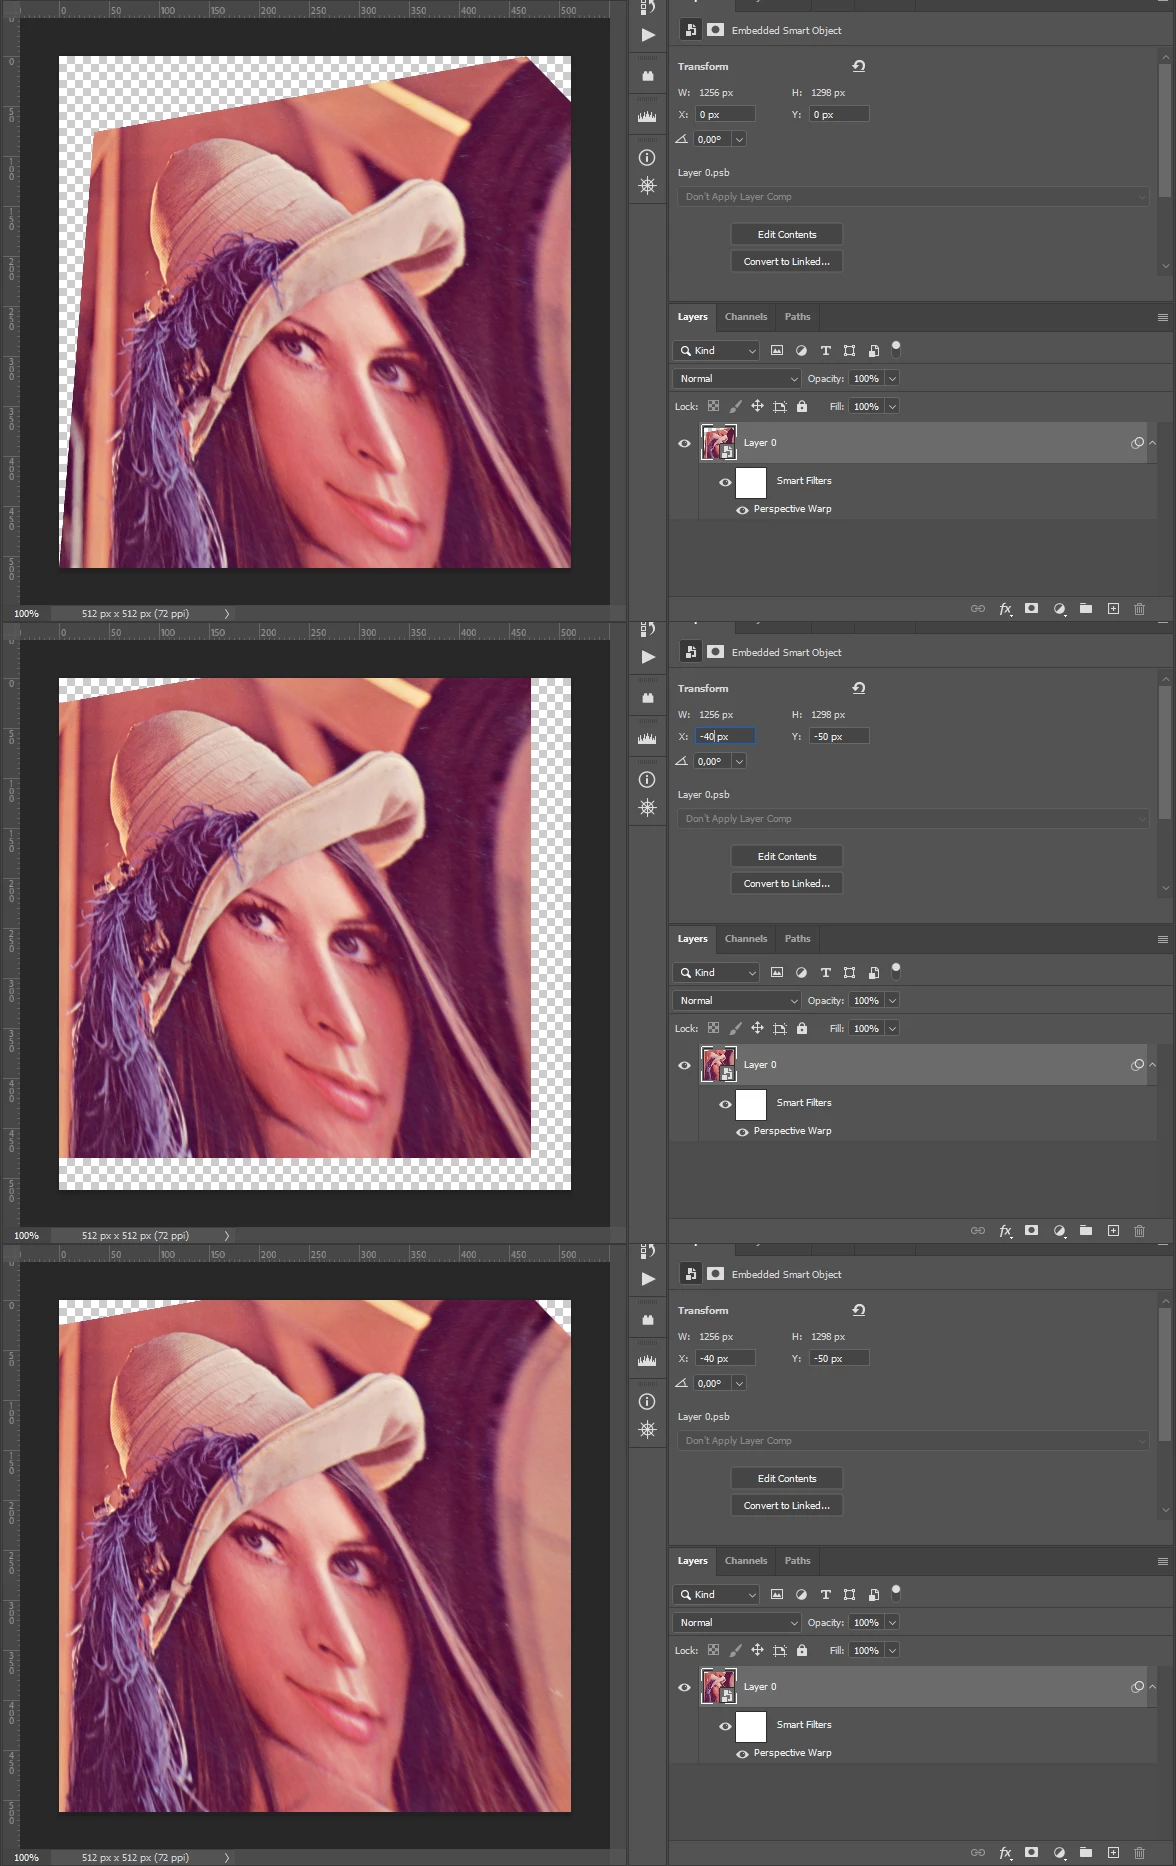Select white Smart Filters mask thumbnail in bottom panel
This screenshot has height=1866, width=1176.
point(751,1727)
